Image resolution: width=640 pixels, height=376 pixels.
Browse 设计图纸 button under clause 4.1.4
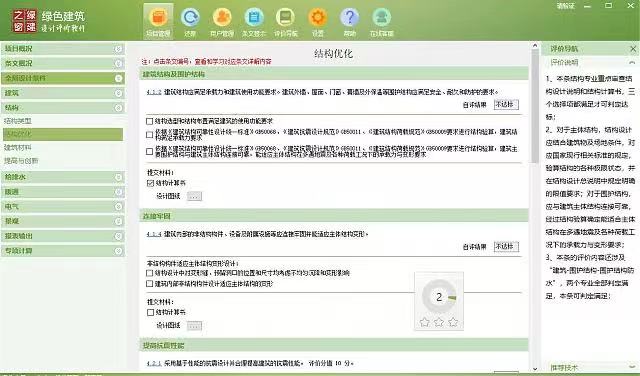(194, 326)
